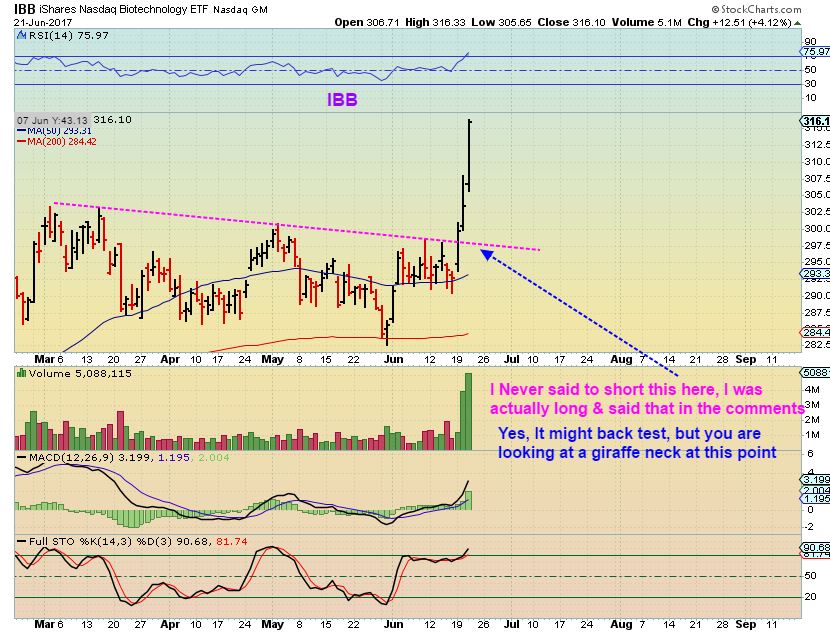Click the red 81.74 stochastic %D legend value

click(x=232, y=541)
